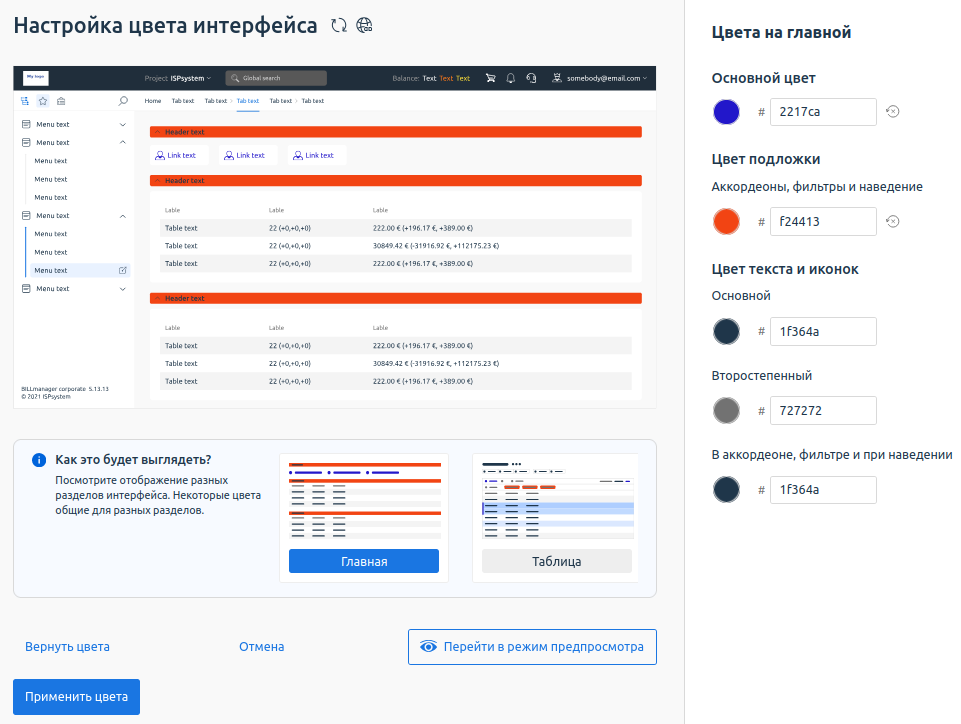Screen dimensions: 961x724
Task: Click the magnifier search icon in the preview sidebar
Action: click(123, 101)
